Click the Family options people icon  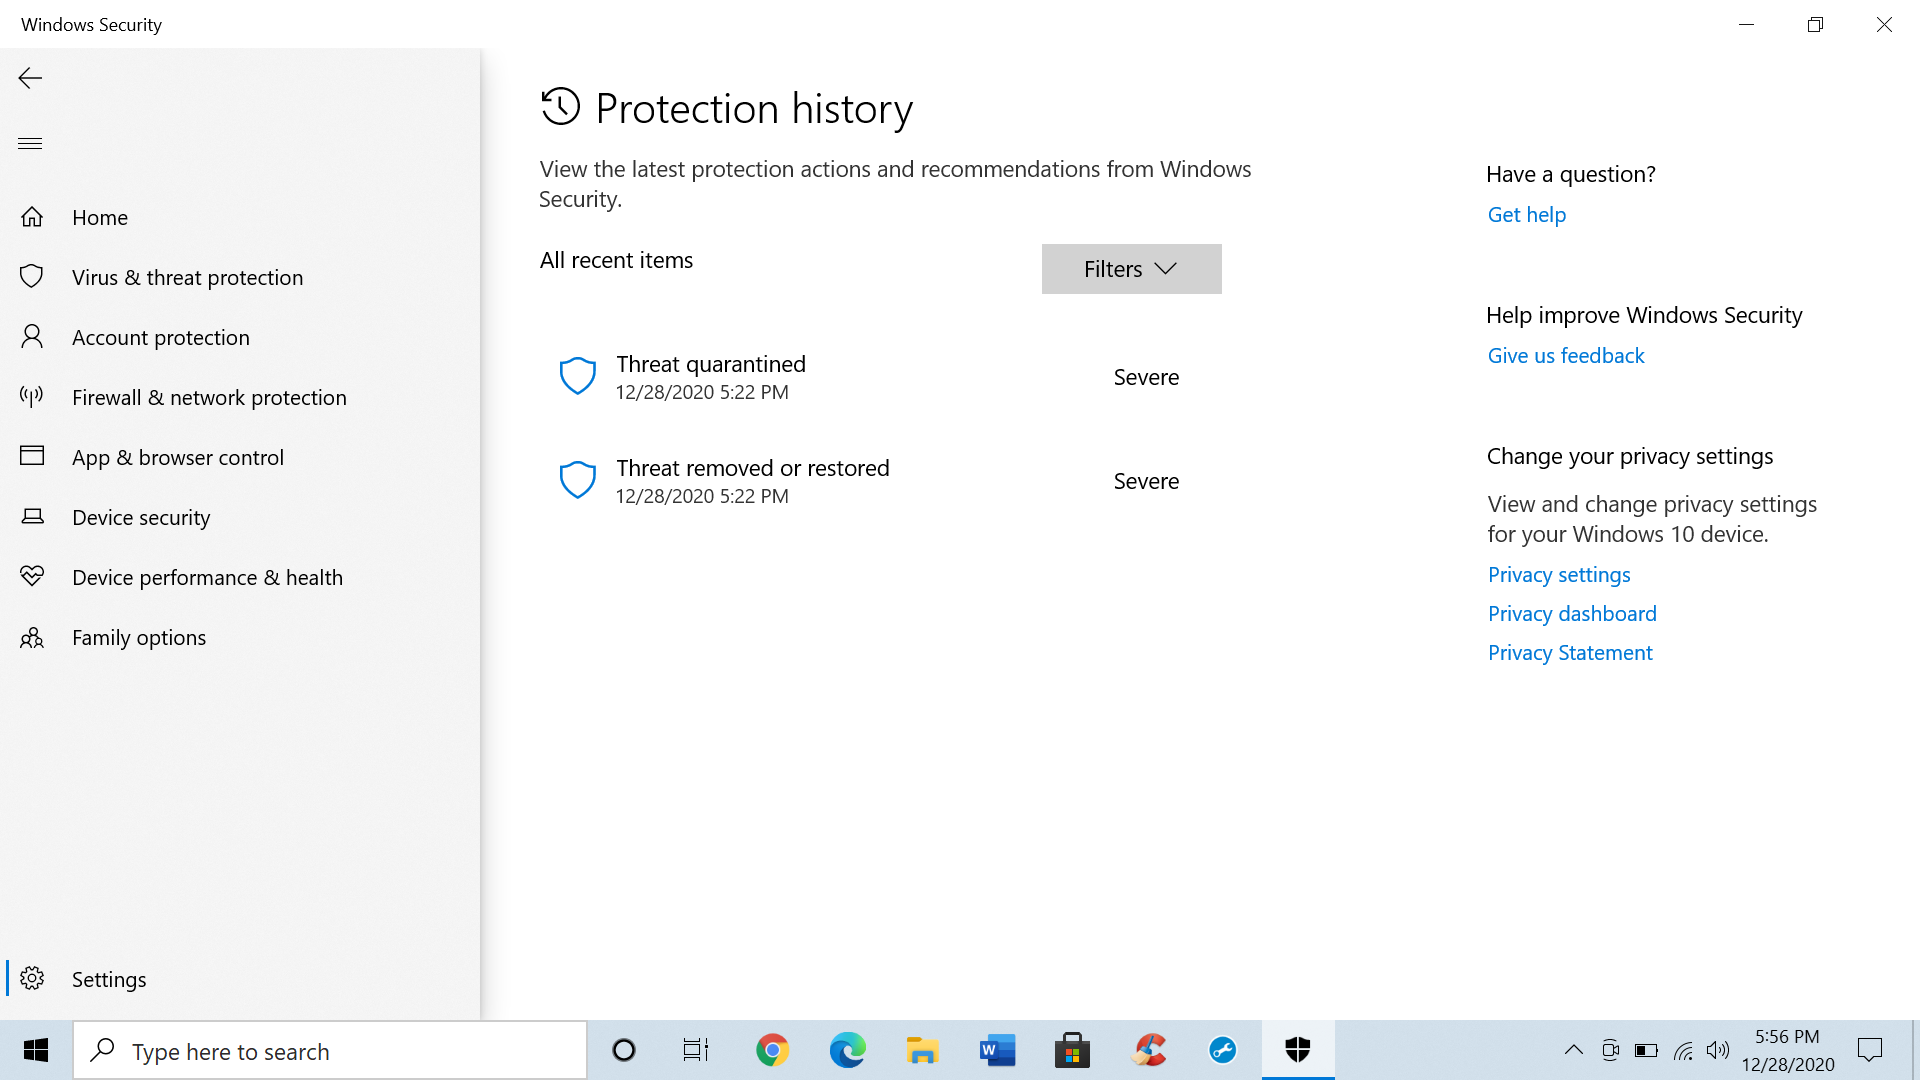[x=32, y=637]
